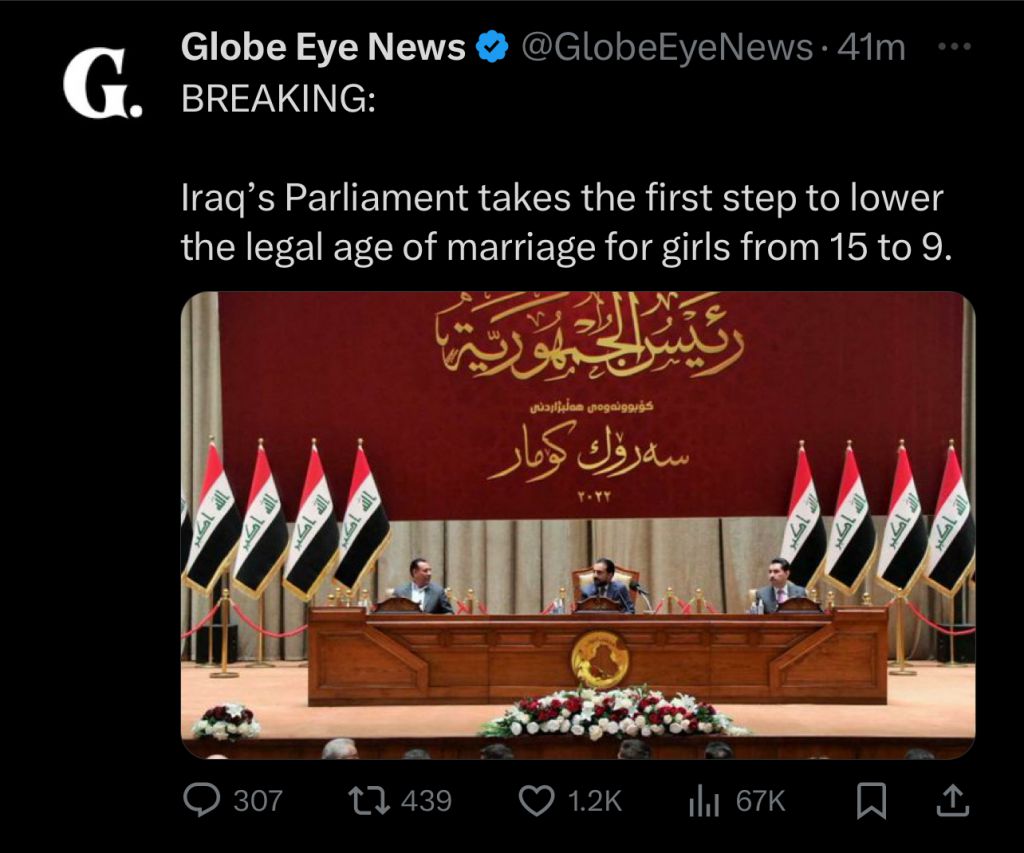Open the share arrow icon
1024x853 pixels.
953,801
